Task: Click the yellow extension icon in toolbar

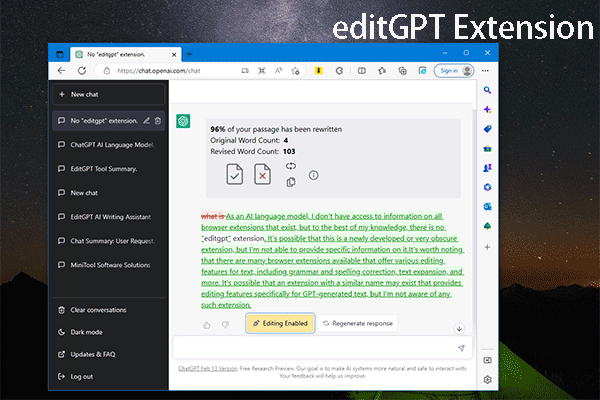Action: click(x=318, y=70)
